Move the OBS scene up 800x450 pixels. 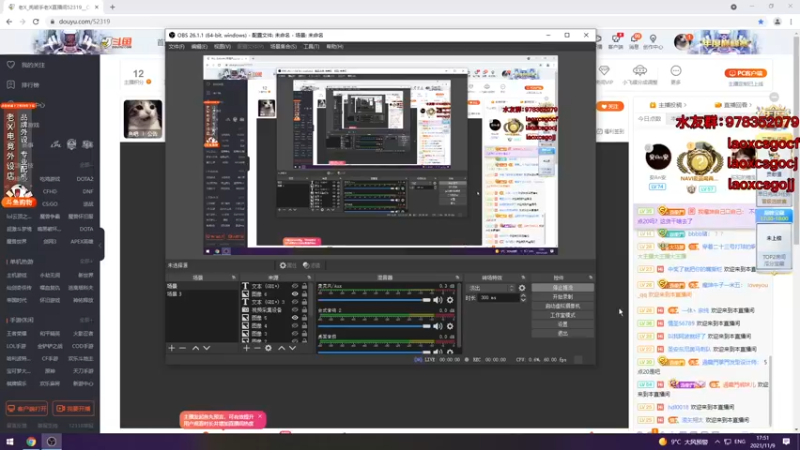[195, 348]
